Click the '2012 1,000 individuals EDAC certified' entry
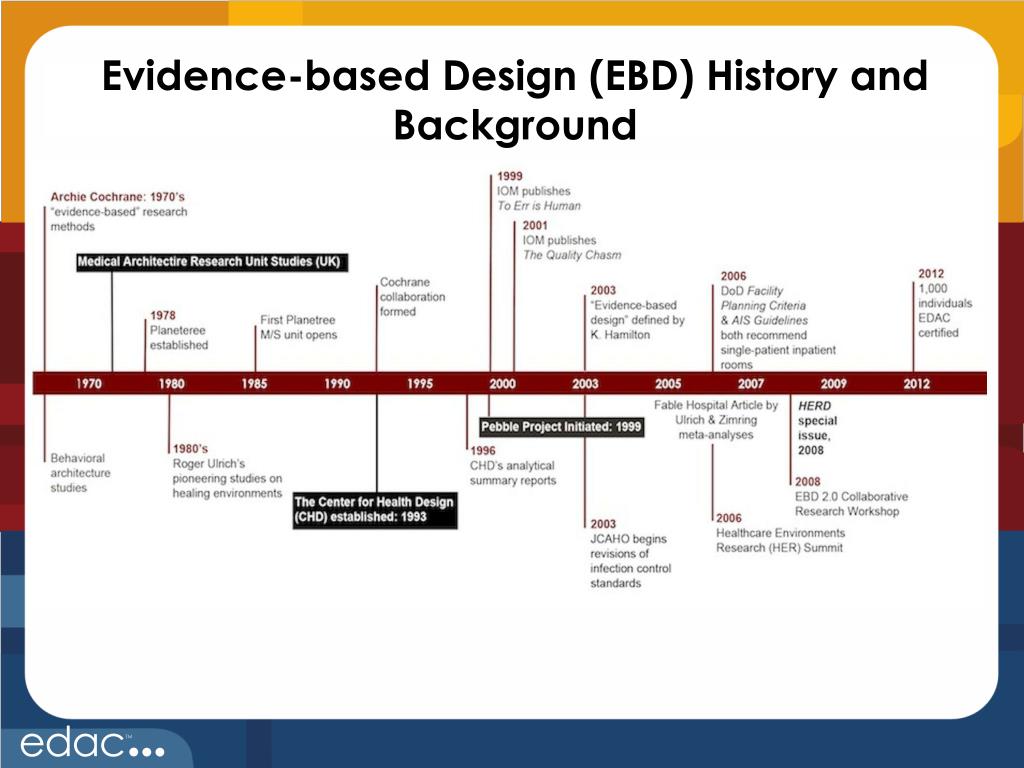This screenshot has height=768, width=1024. tap(944, 303)
